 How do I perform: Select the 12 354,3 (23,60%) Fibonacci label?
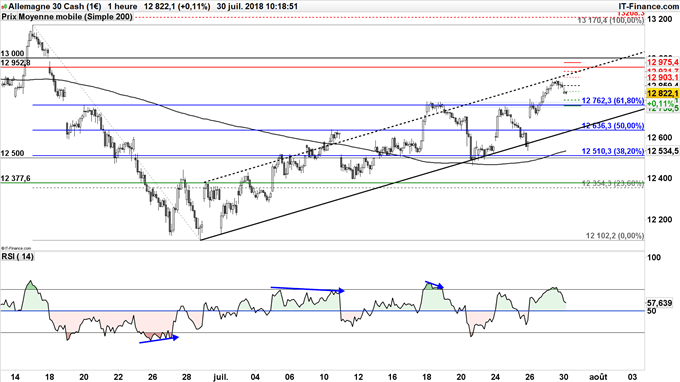coord(613,183)
